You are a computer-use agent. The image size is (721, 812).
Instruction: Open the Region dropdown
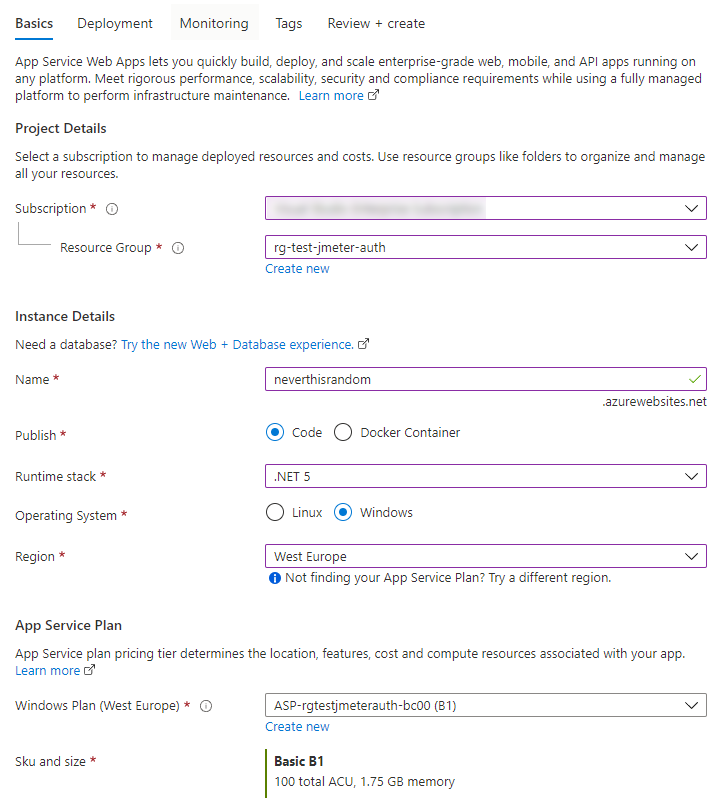693,556
